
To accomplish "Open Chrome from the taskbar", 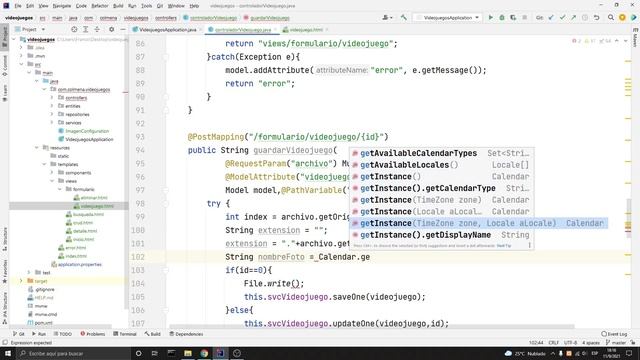I will click(x=204, y=353).
